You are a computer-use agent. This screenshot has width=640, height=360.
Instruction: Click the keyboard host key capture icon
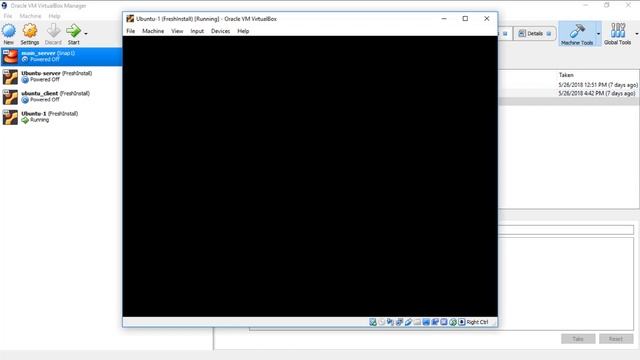point(462,322)
